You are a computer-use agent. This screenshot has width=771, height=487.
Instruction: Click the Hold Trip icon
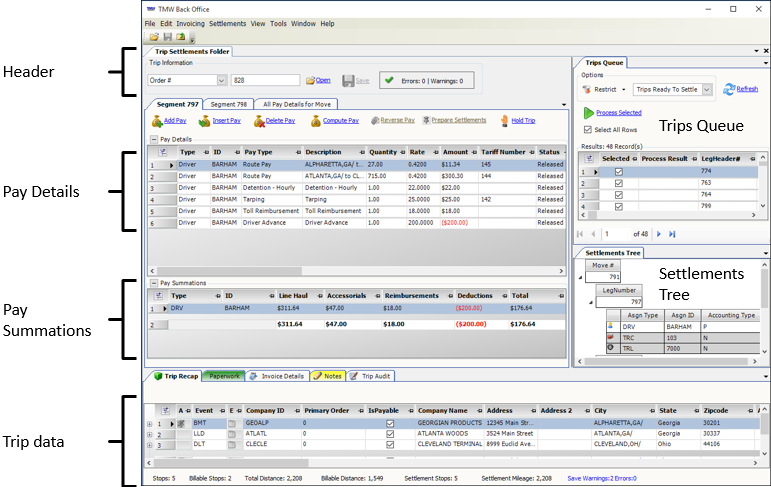coord(504,121)
